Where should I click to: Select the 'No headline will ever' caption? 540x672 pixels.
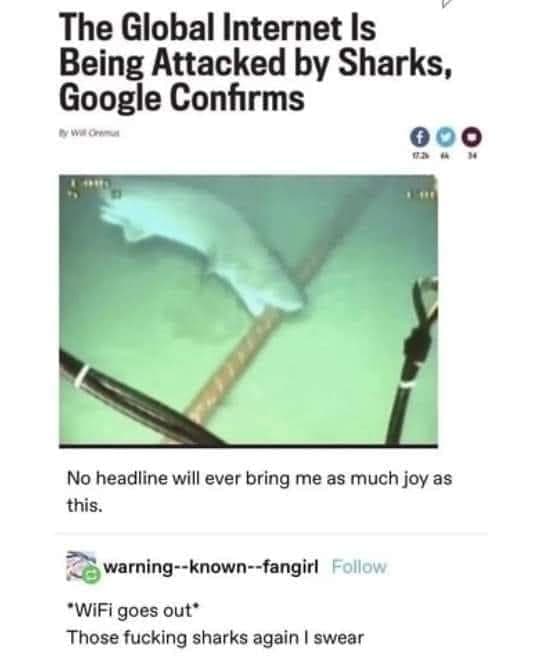(259, 491)
